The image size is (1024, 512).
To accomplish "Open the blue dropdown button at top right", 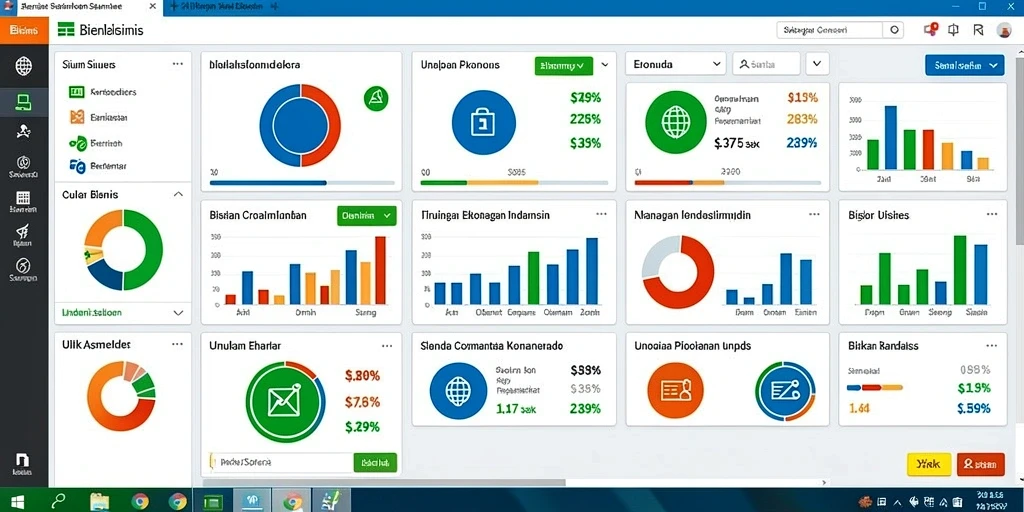I will click(965, 65).
